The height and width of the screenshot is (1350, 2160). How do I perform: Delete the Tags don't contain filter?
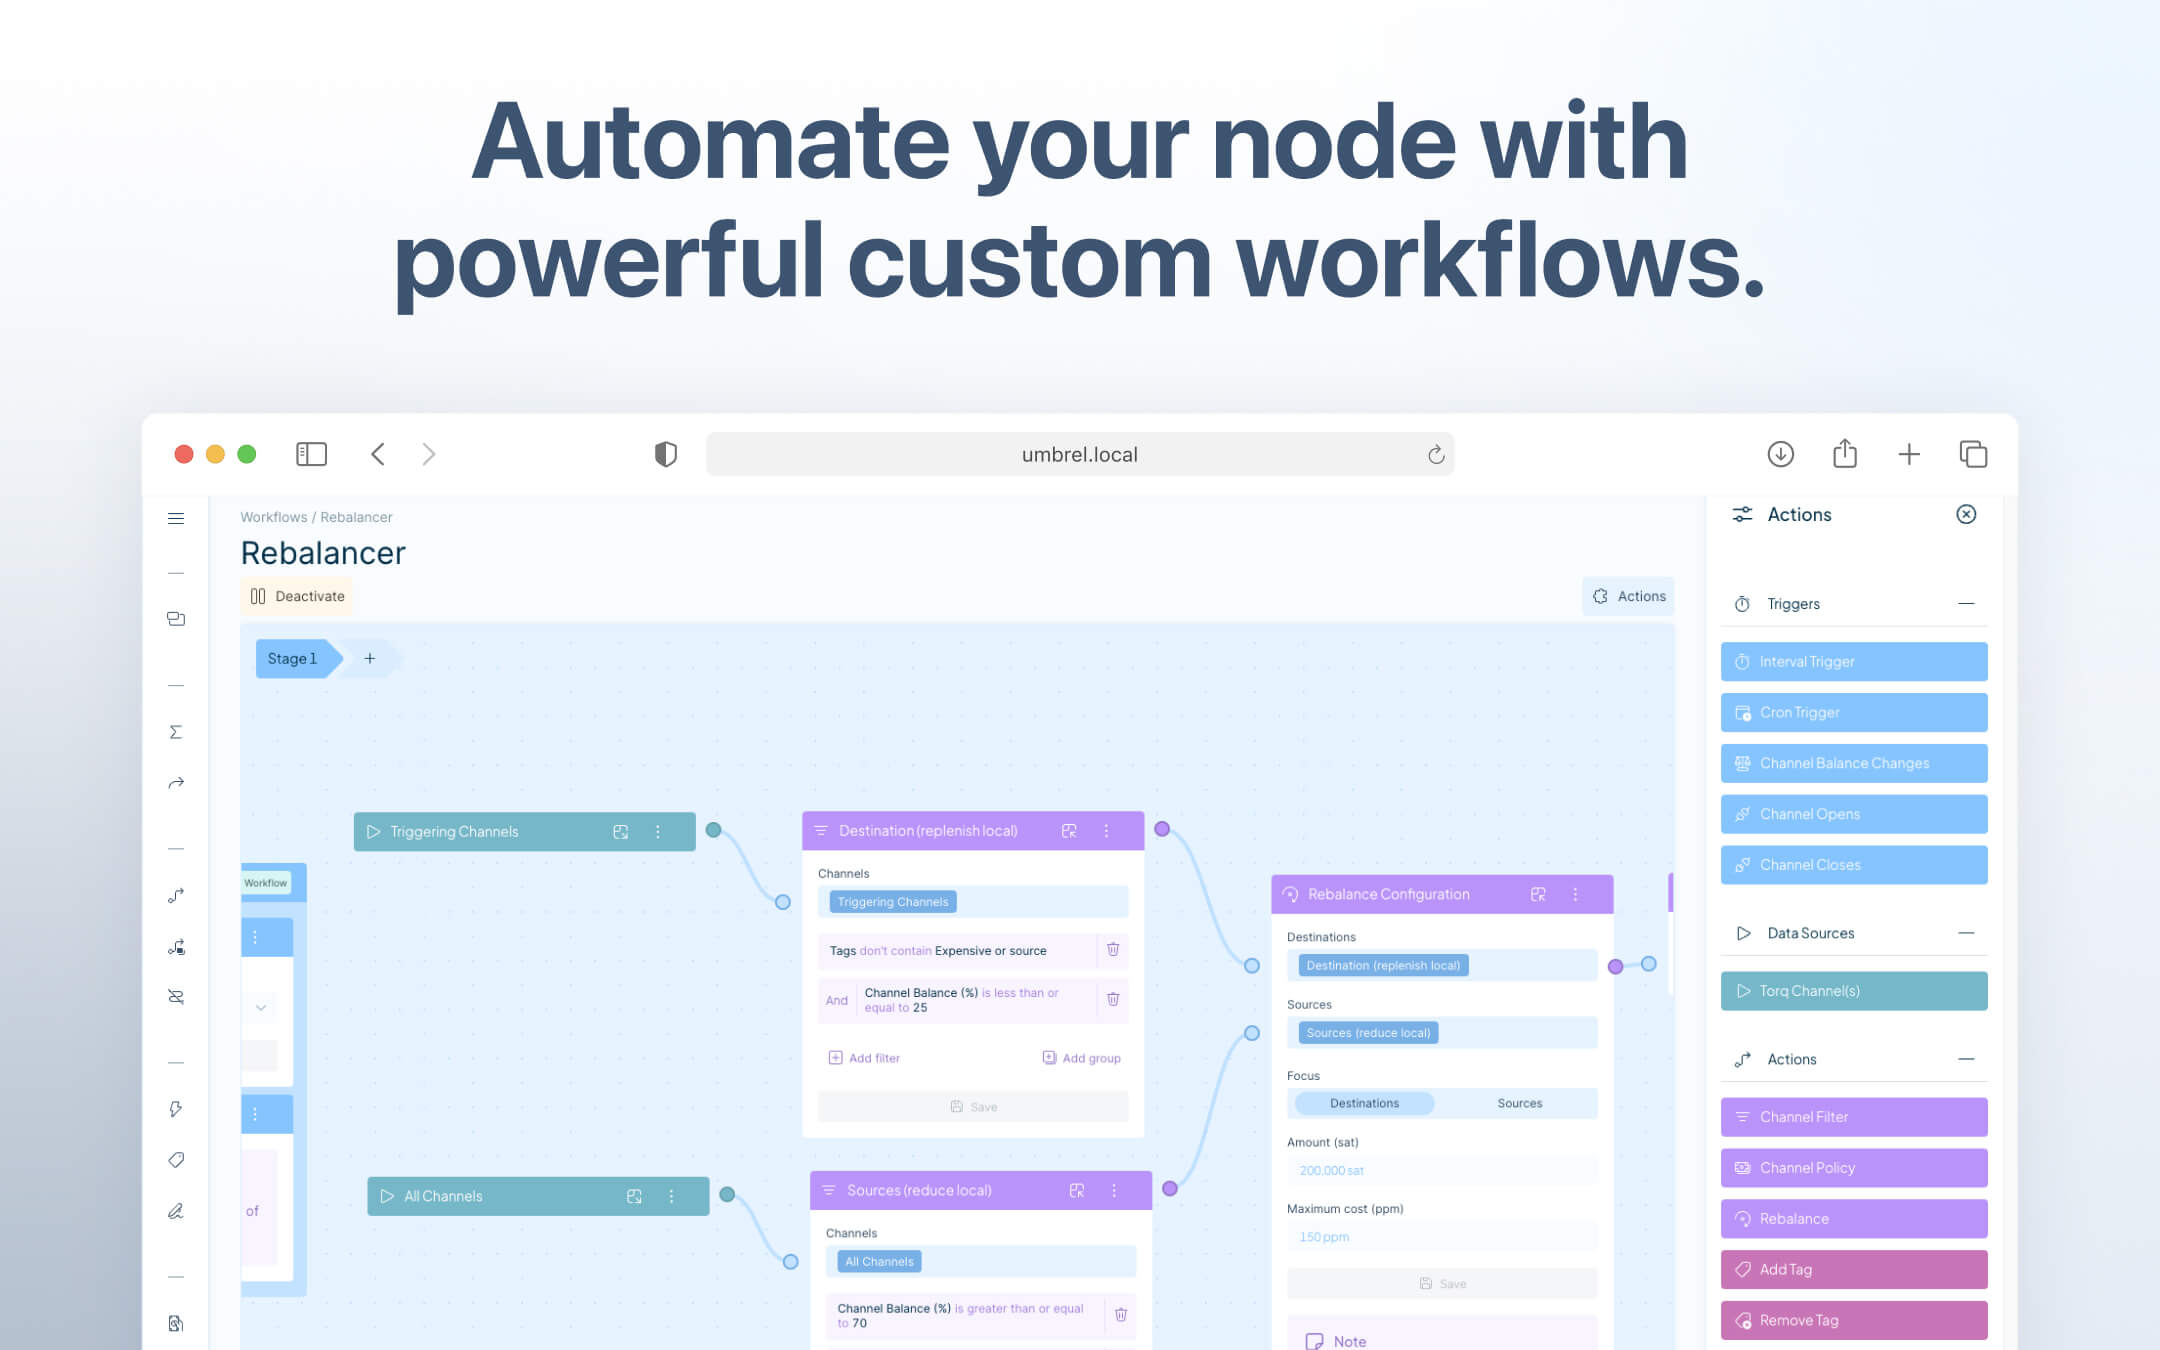coord(1113,950)
